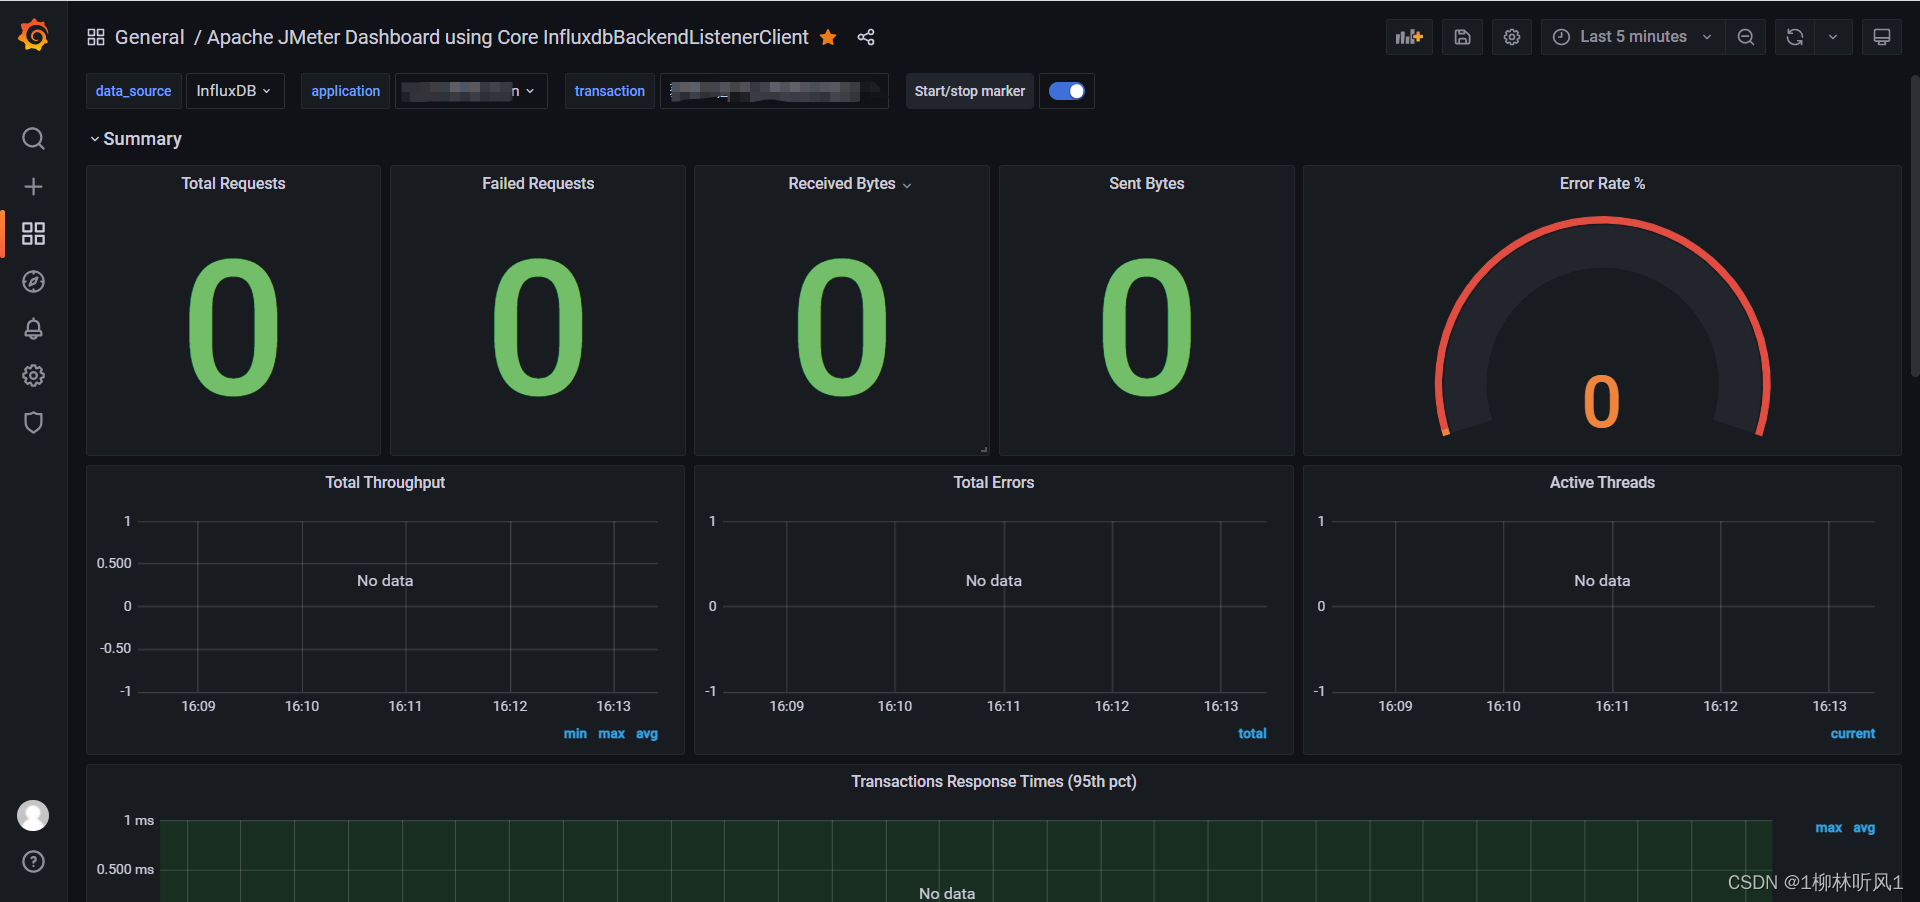Open the Dashboards grid icon in sidebar

[33, 234]
